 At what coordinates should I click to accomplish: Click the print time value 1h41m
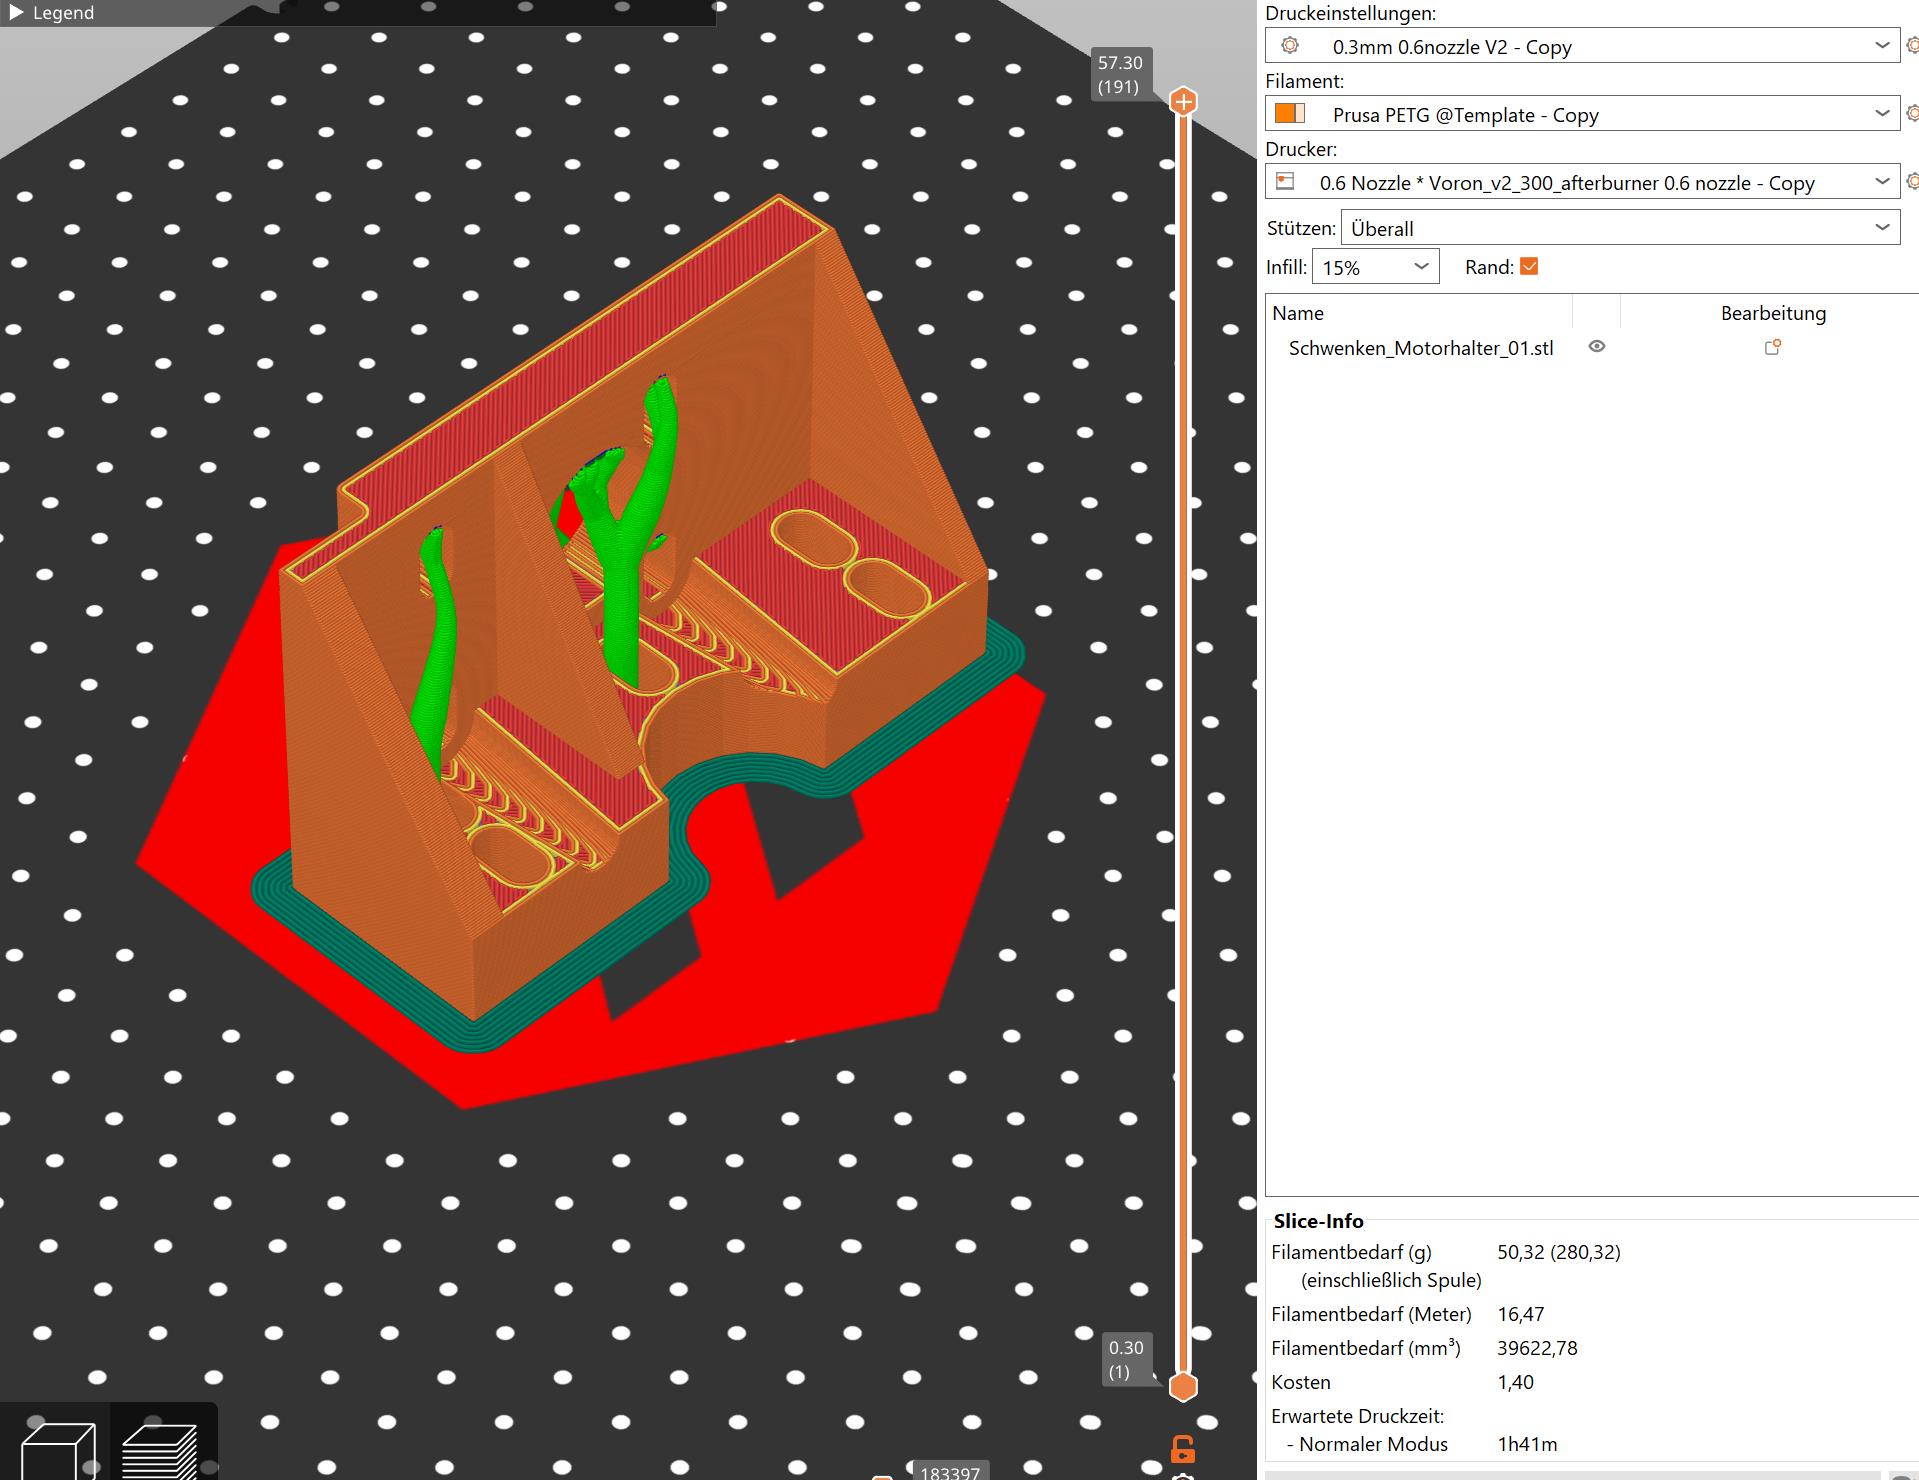click(x=1527, y=1444)
